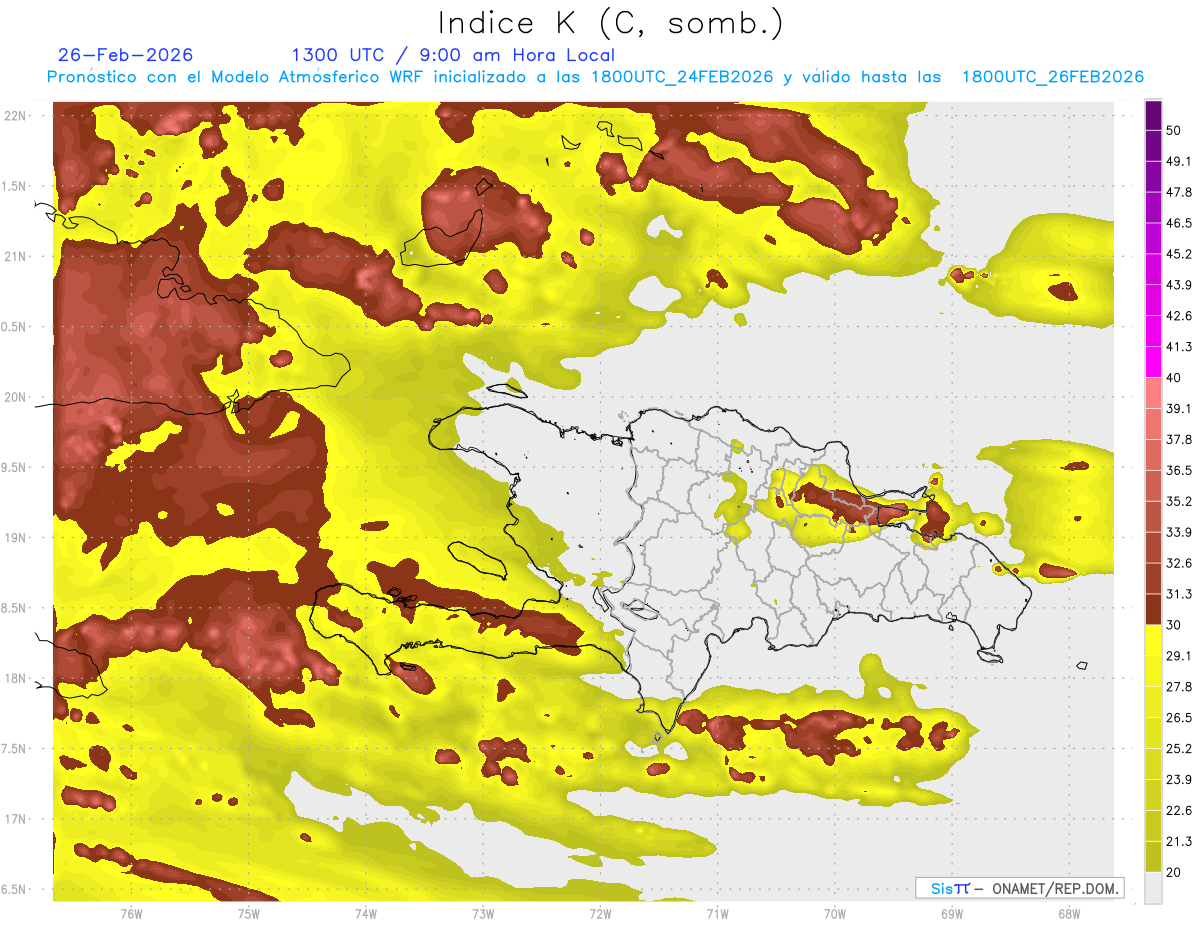
Task: Click the "SisTT - ONAMET/REP.DOM." credit box
Action: click(x=1019, y=888)
